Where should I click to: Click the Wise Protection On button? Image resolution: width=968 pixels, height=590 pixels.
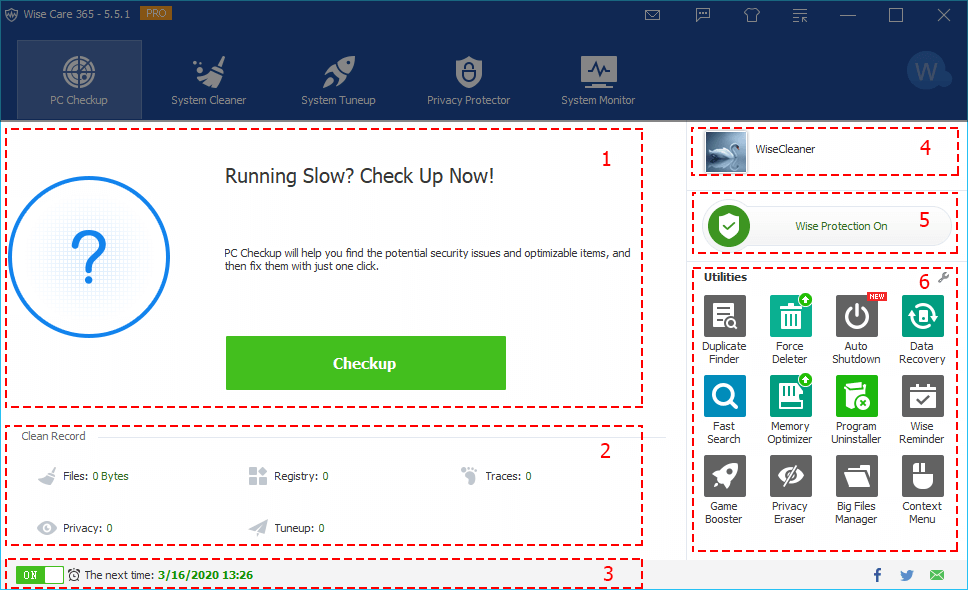point(827,226)
